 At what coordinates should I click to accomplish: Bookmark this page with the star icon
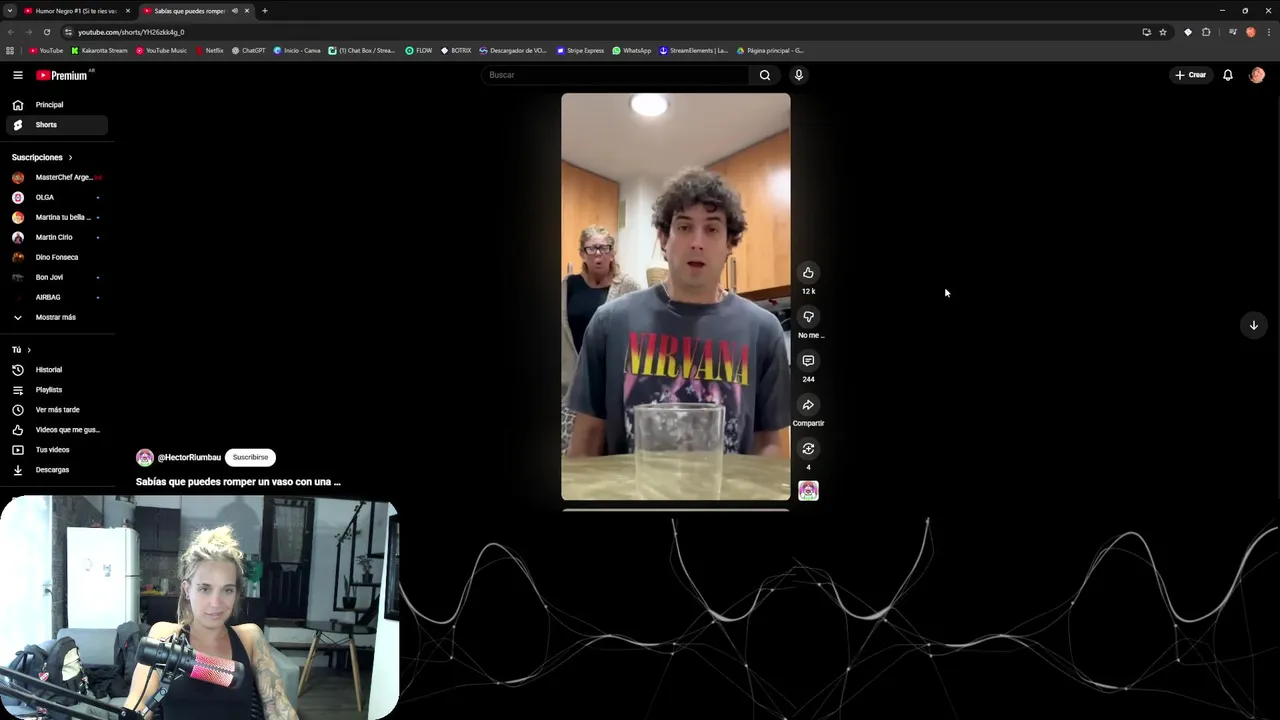click(1163, 32)
